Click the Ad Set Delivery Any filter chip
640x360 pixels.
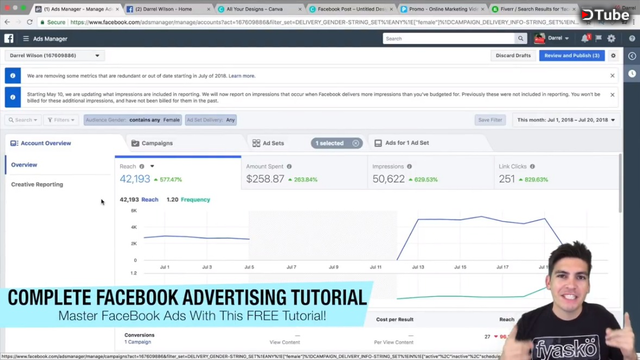(x=211, y=120)
